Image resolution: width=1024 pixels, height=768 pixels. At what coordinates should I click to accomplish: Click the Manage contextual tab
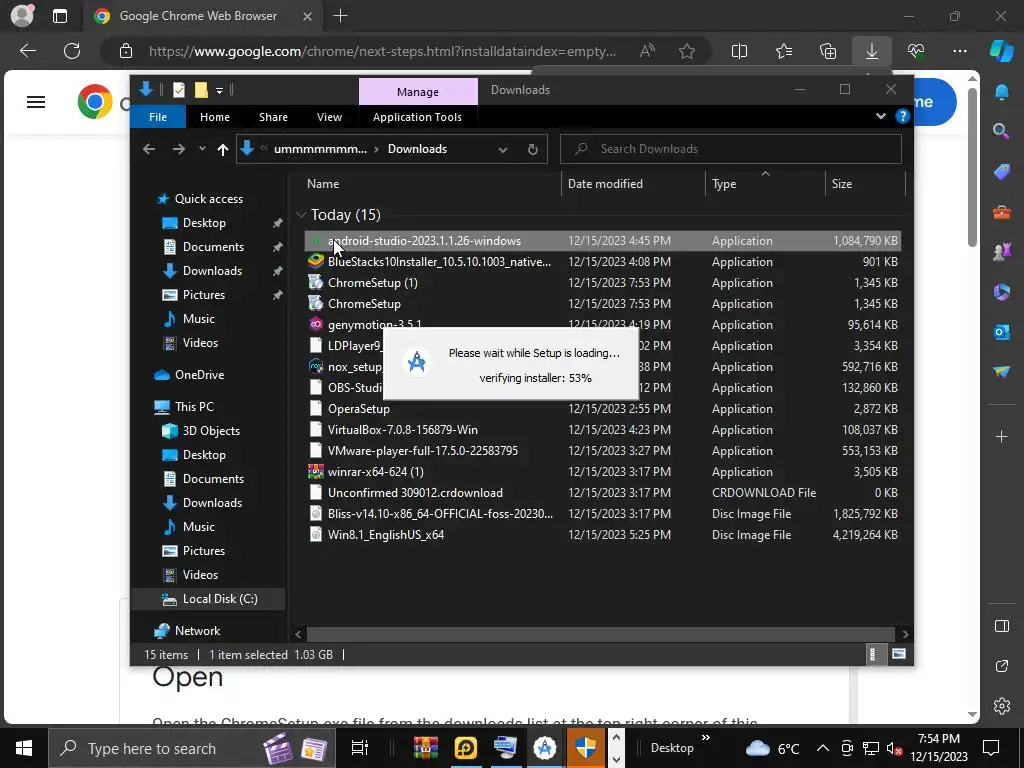pyautogui.click(x=418, y=91)
